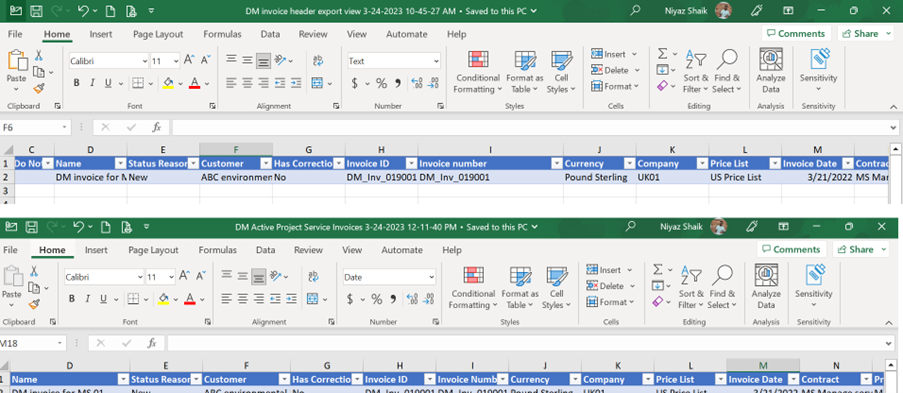Open Formulas tab in top window
This screenshot has width=903, height=393.
click(222, 34)
